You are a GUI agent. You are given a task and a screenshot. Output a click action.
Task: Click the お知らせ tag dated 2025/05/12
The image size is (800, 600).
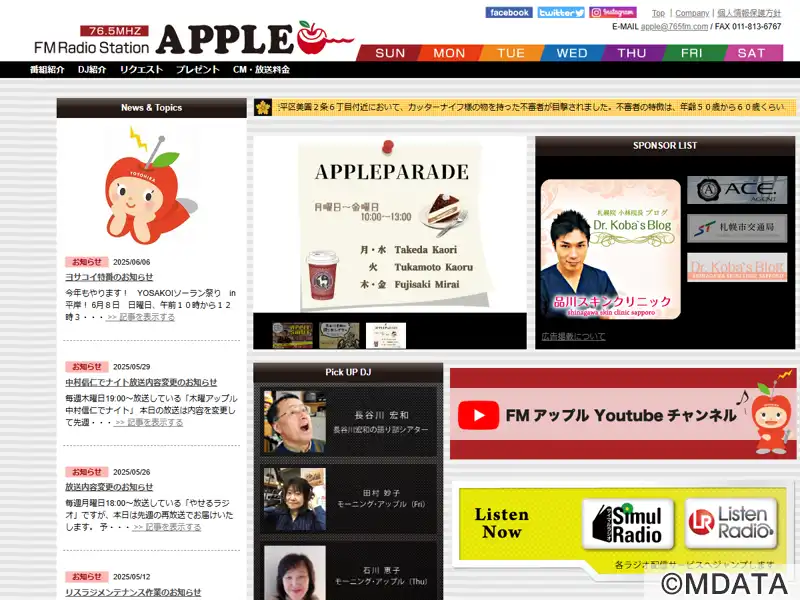tap(87, 577)
